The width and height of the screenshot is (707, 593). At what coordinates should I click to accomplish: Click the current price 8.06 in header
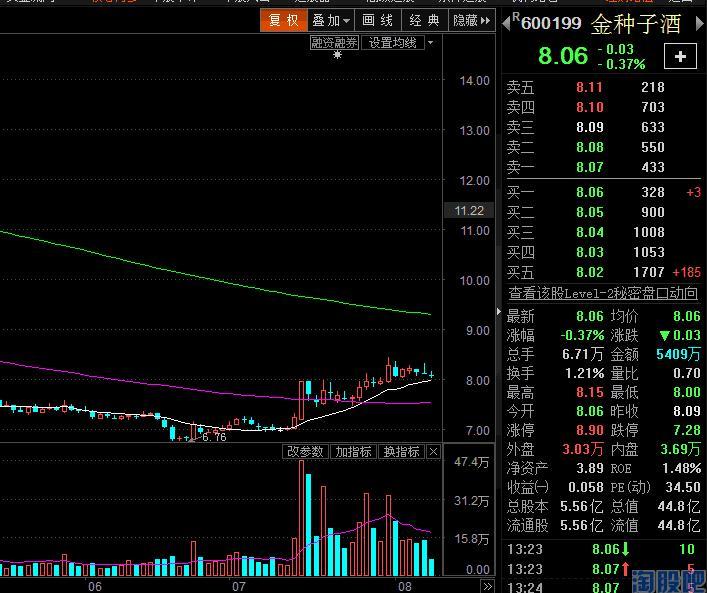click(x=563, y=56)
